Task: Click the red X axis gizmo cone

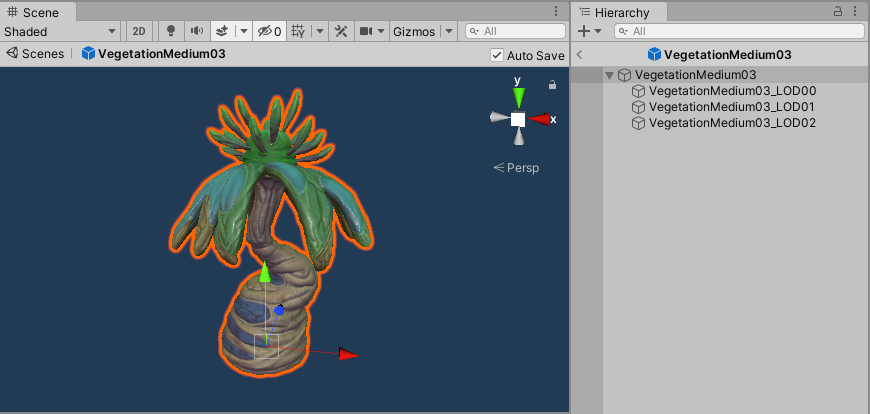Action: click(x=541, y=119)
